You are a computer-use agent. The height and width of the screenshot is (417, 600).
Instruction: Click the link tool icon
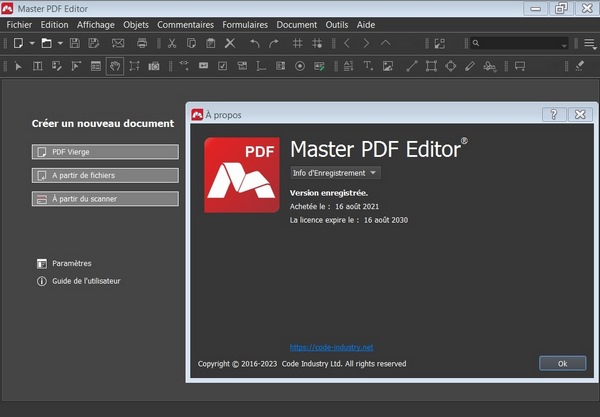point(184,65)
